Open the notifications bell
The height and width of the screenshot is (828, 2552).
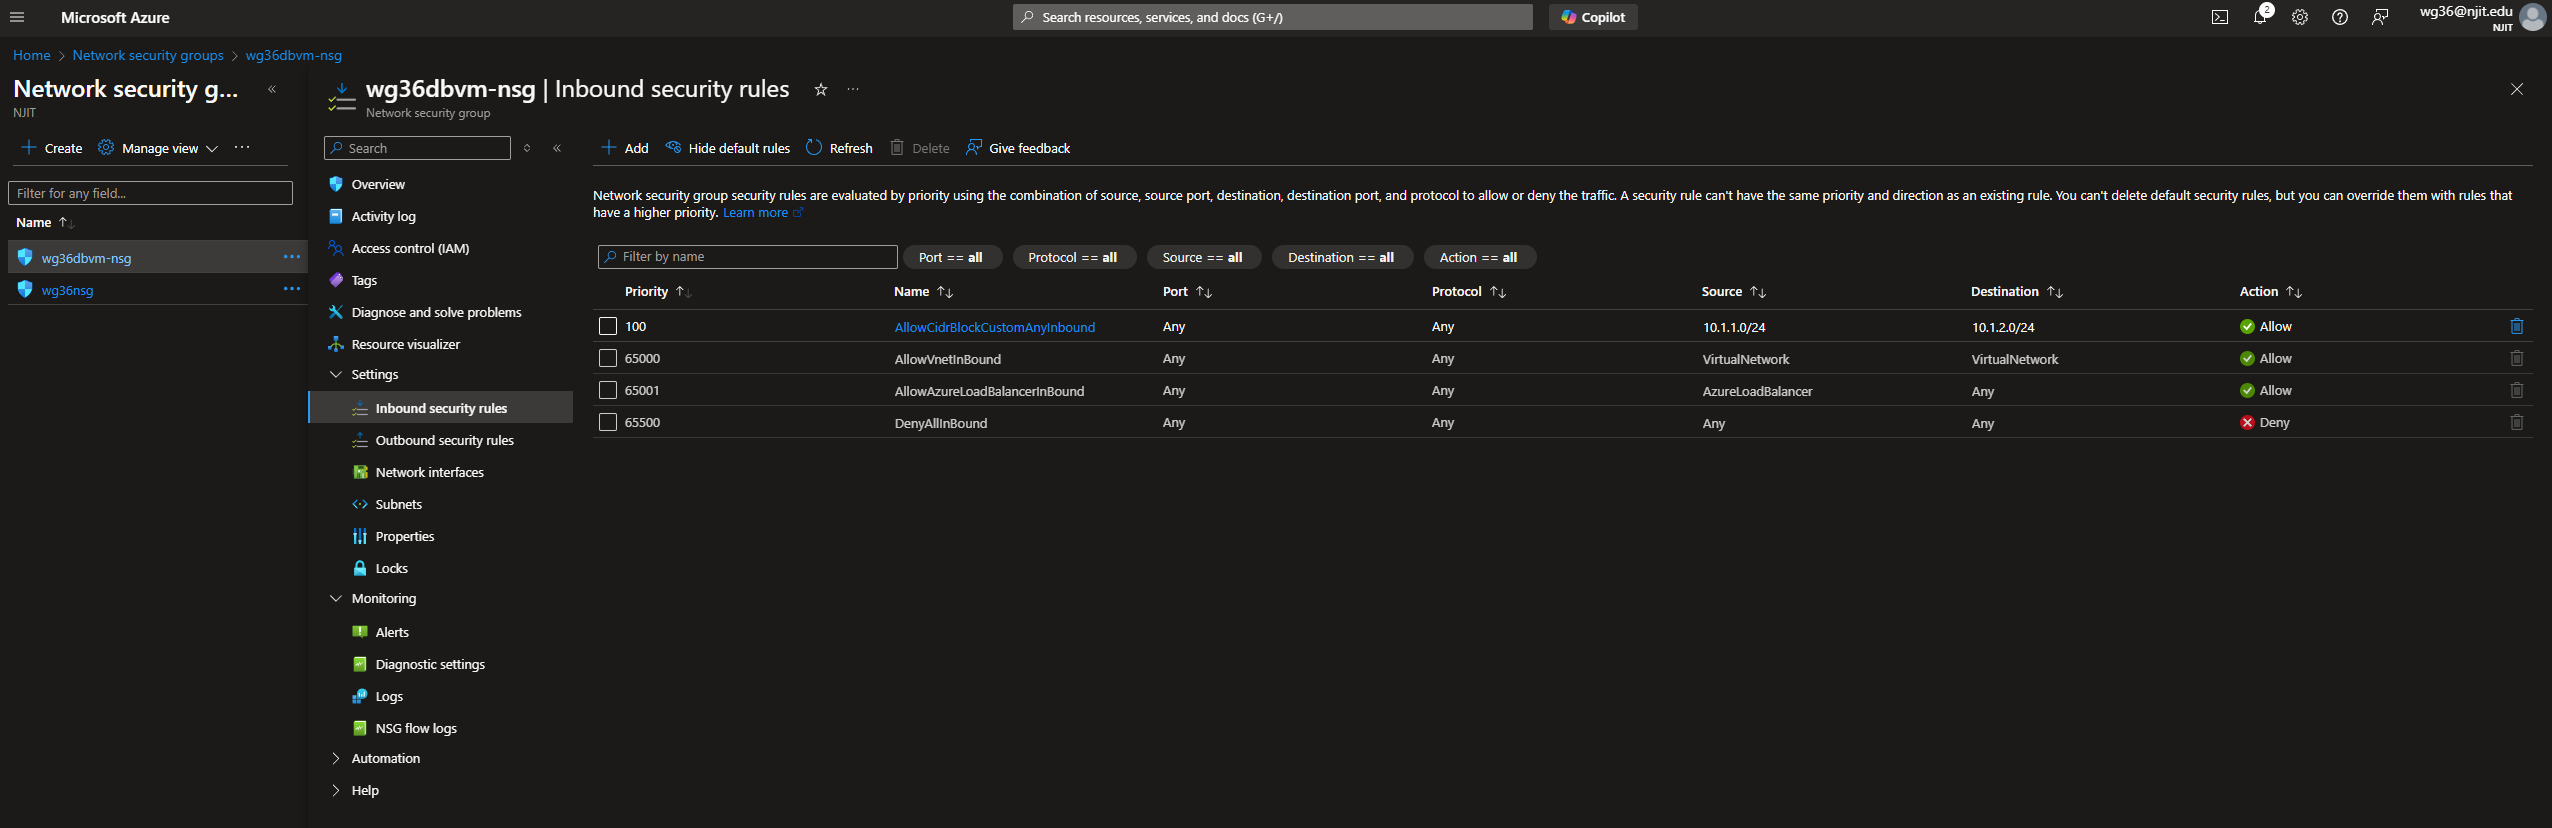pos(2259,17)
